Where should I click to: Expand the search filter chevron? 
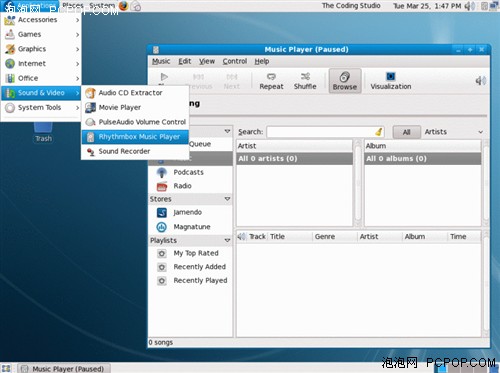point(480,132)
